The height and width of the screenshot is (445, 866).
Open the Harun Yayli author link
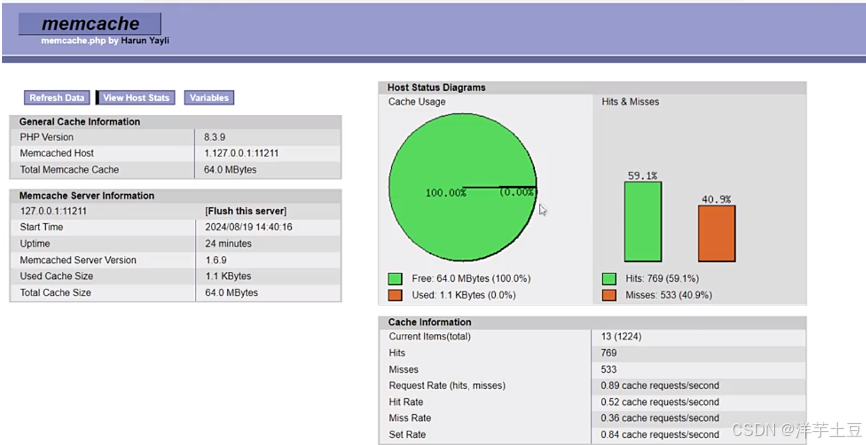pyautogui.click(x=145, y=41)
